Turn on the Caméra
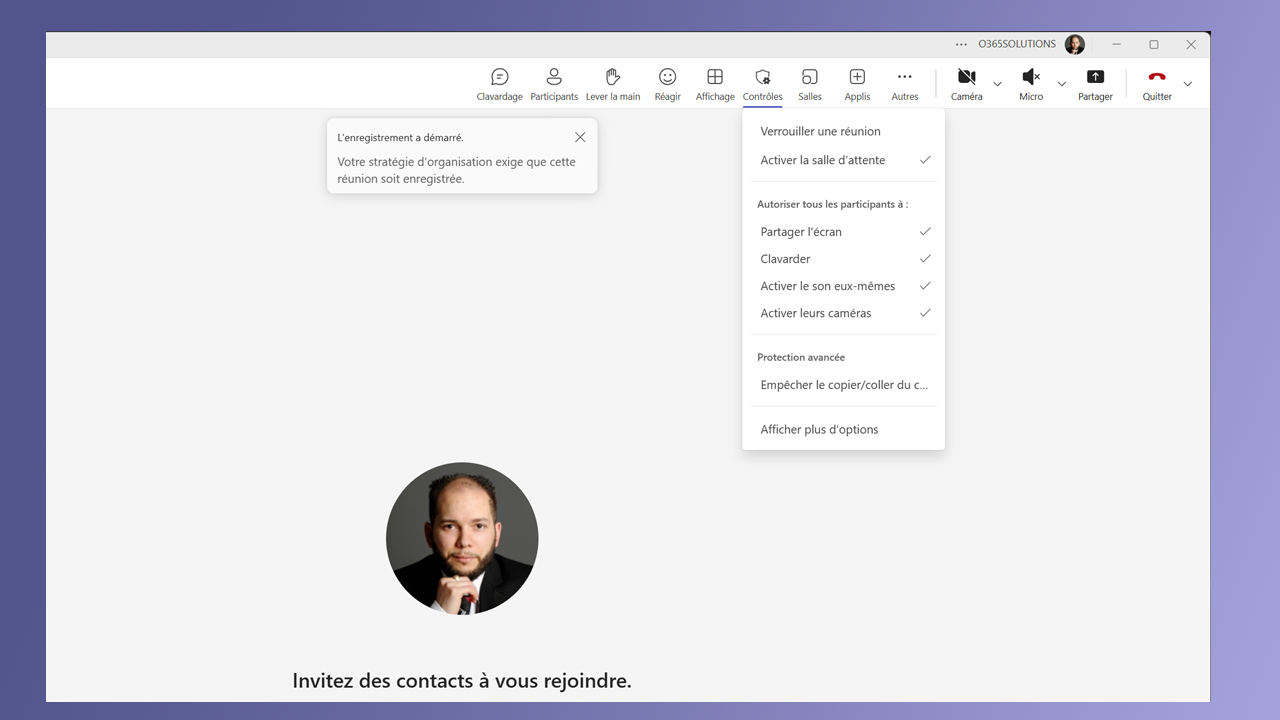The height and width of the screenshot is (720, 1280). click(966, 84)
